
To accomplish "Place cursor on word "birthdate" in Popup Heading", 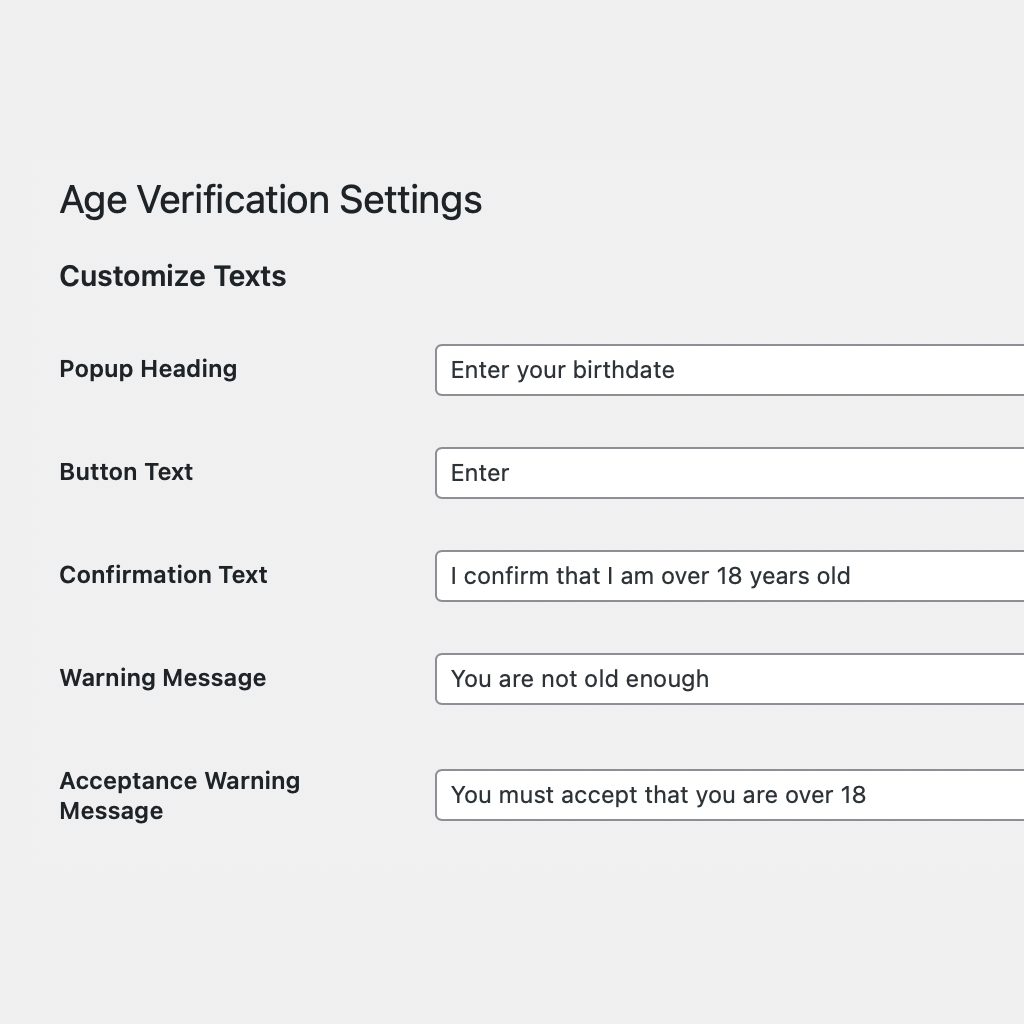I will coord(624,370).
